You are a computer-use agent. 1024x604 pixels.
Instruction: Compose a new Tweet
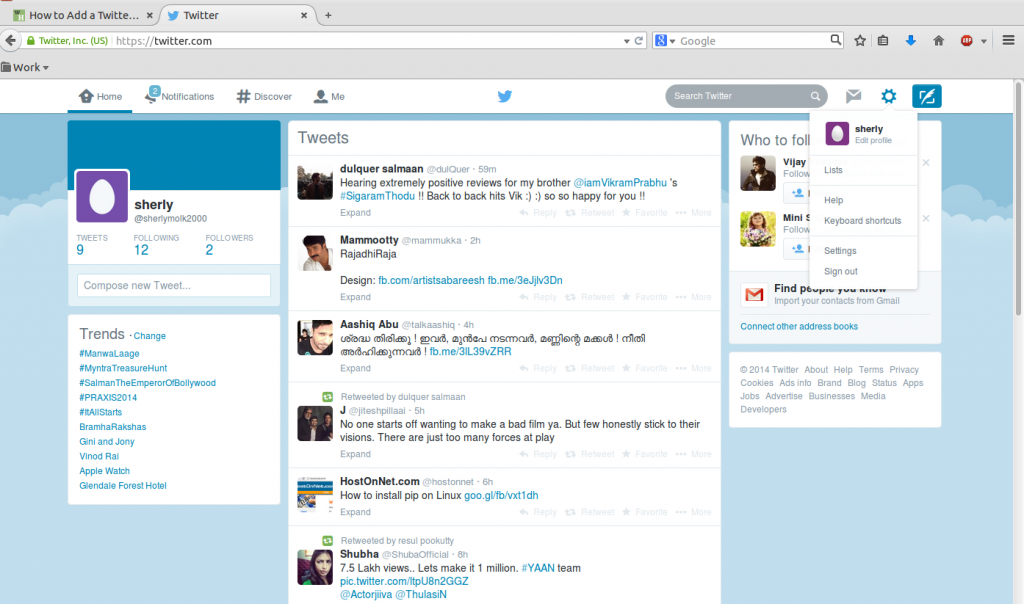pos(926,96)
